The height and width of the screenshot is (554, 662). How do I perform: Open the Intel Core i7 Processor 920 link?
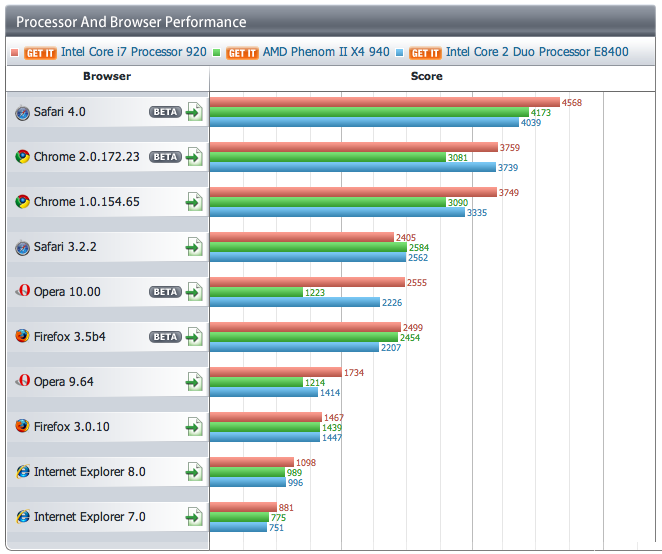[134, 52]
